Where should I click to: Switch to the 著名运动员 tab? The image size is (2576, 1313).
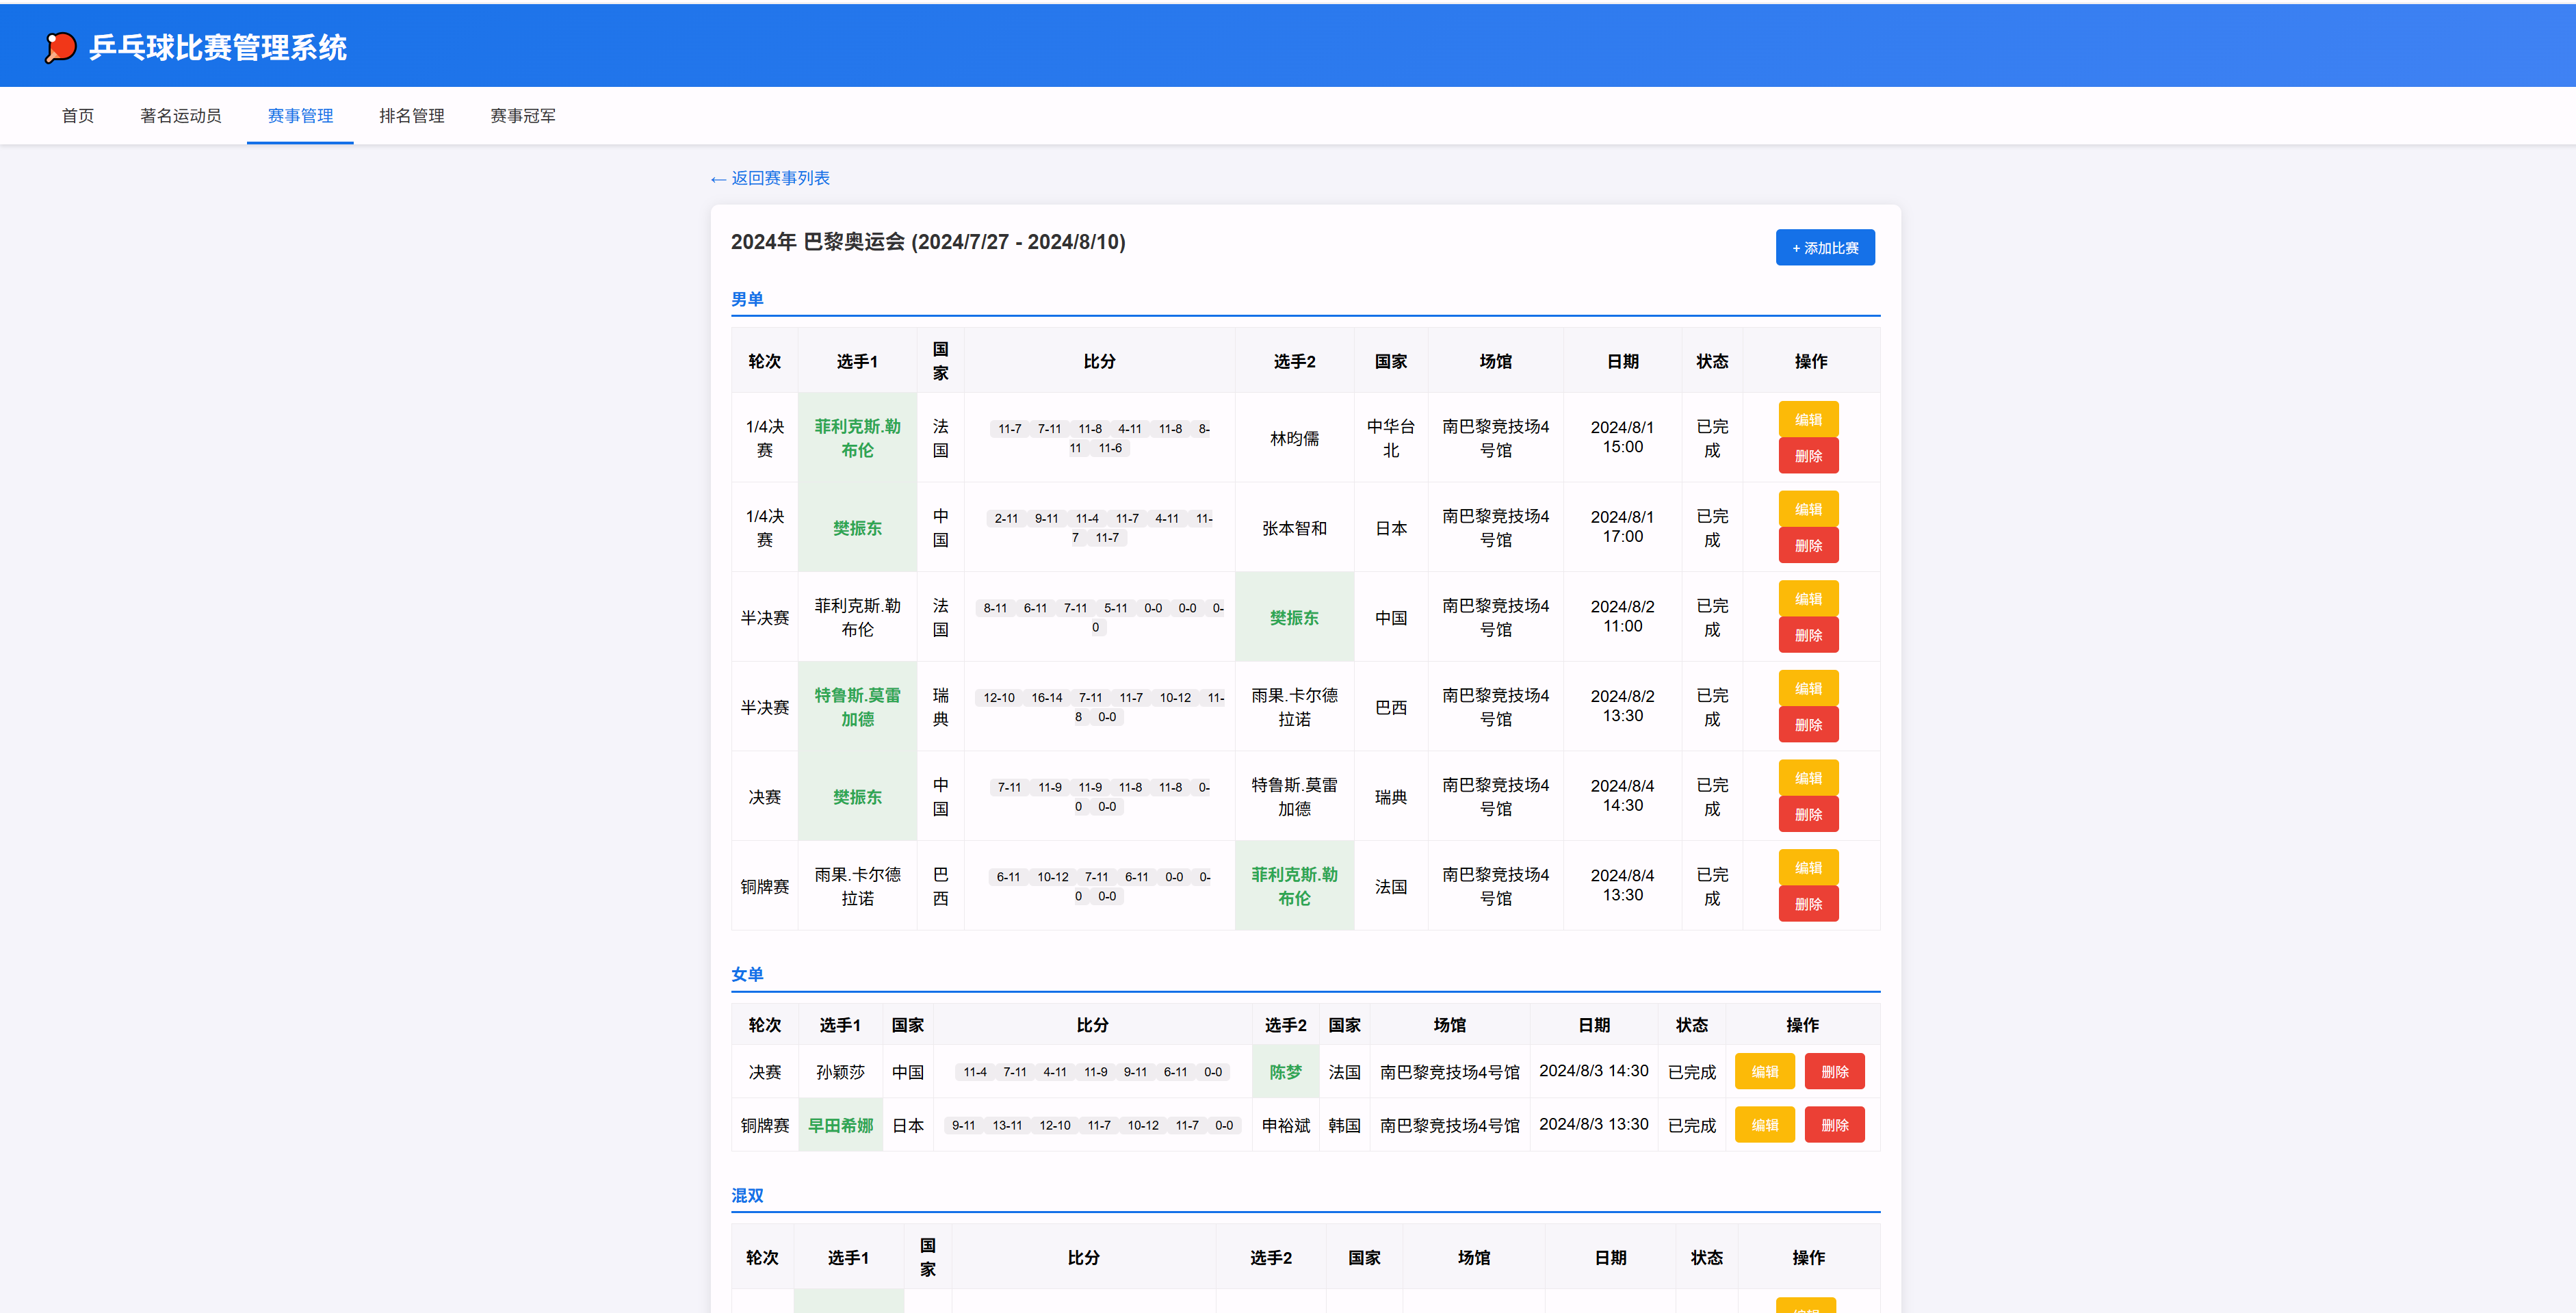pyautogui.click(x=180, y=116)
